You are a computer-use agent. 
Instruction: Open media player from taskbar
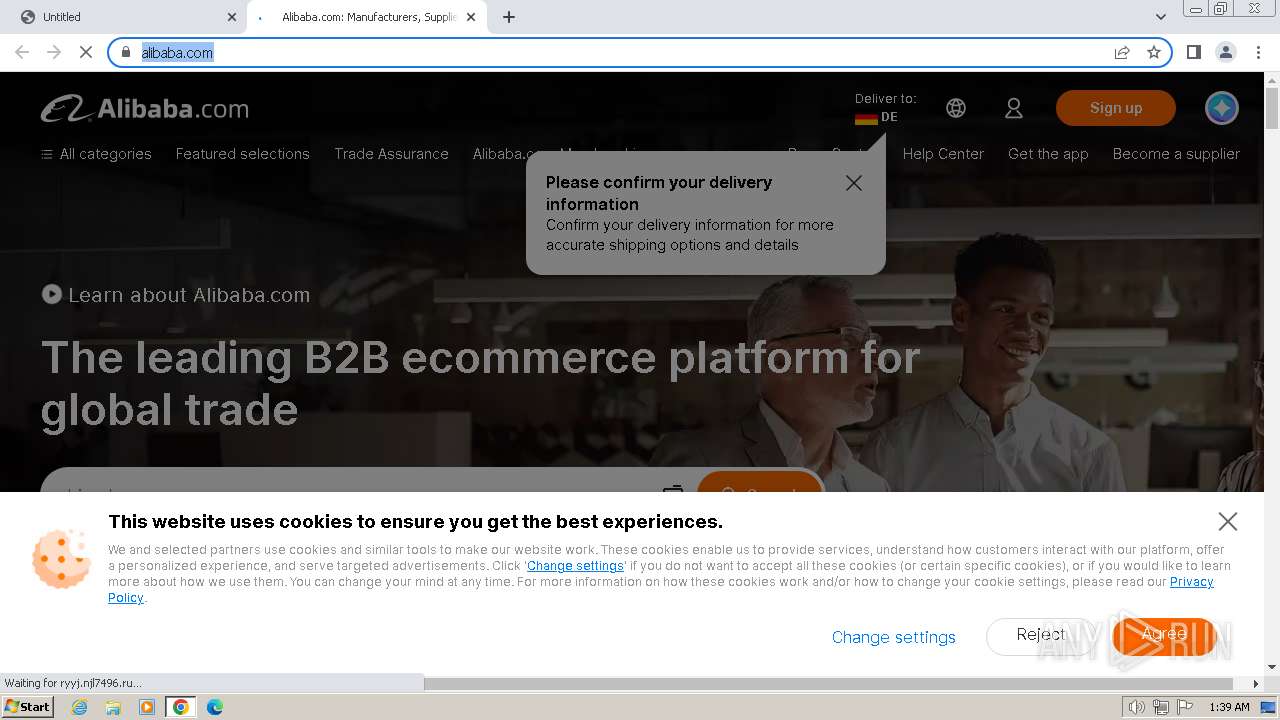pos(147,707)
